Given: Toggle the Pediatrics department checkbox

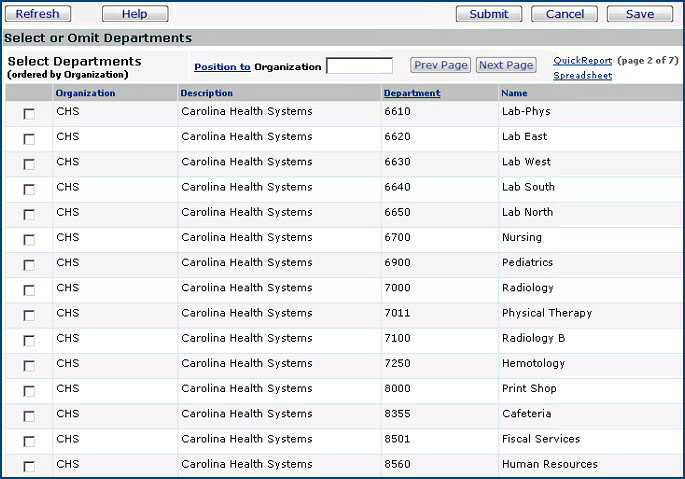Looking at the screenshot, I should tap(29, 265).
